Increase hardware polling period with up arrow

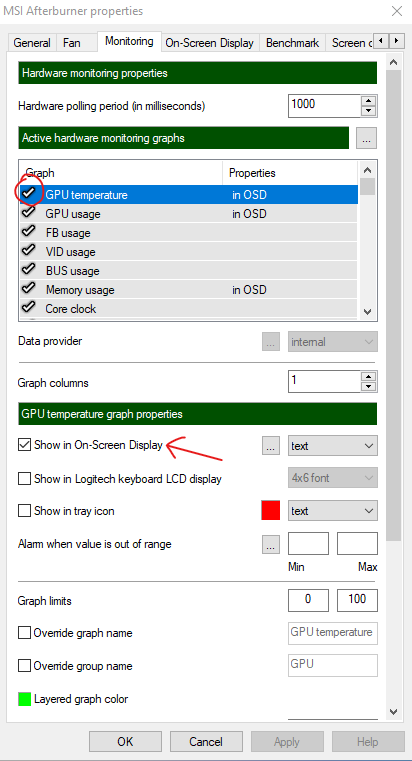369,100
